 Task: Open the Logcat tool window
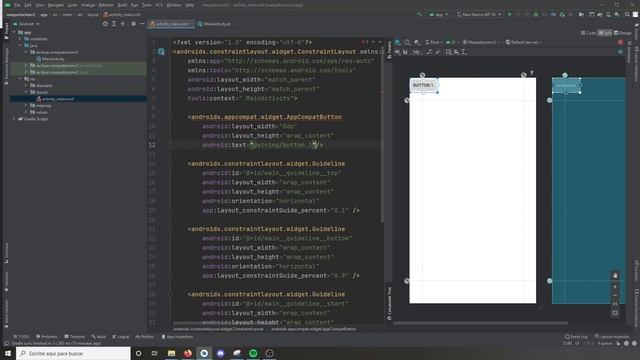point(121,337)
